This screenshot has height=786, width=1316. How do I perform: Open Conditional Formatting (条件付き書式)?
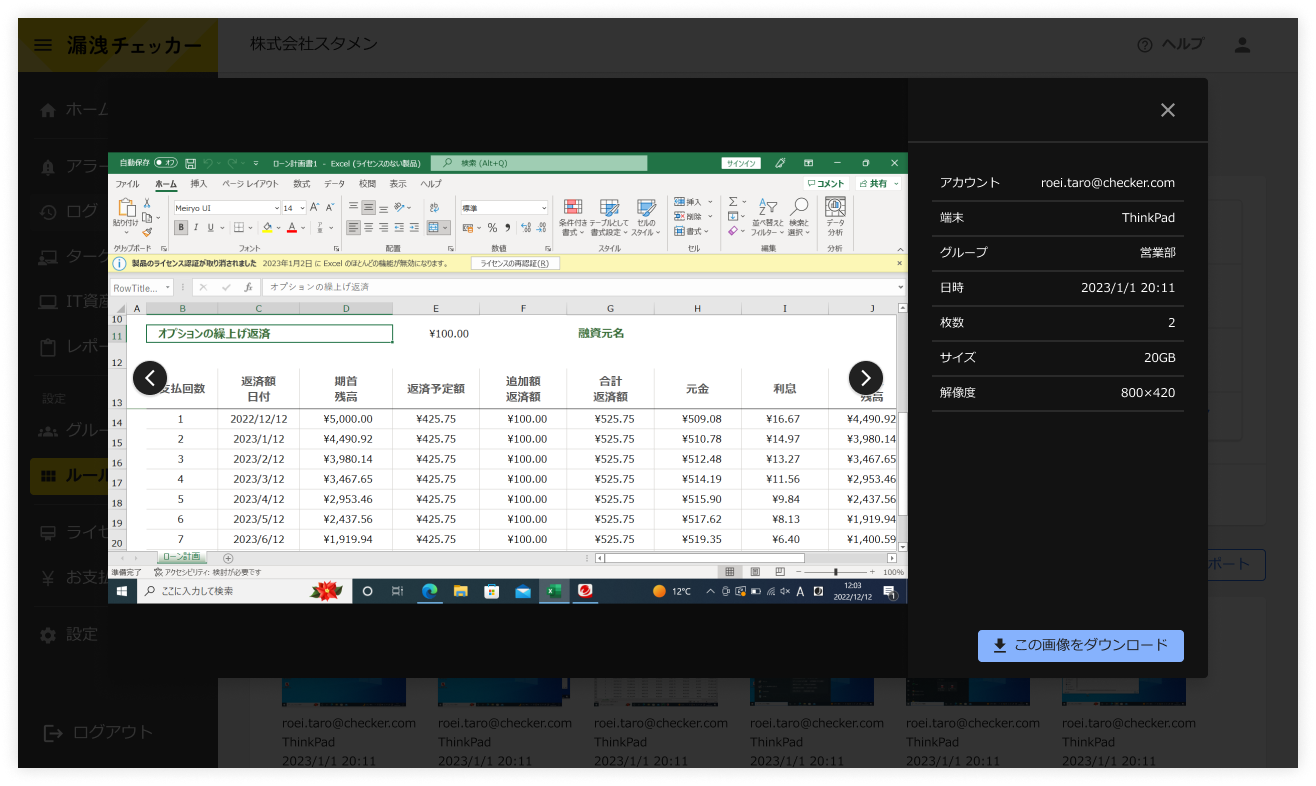[x=573, y=217]
